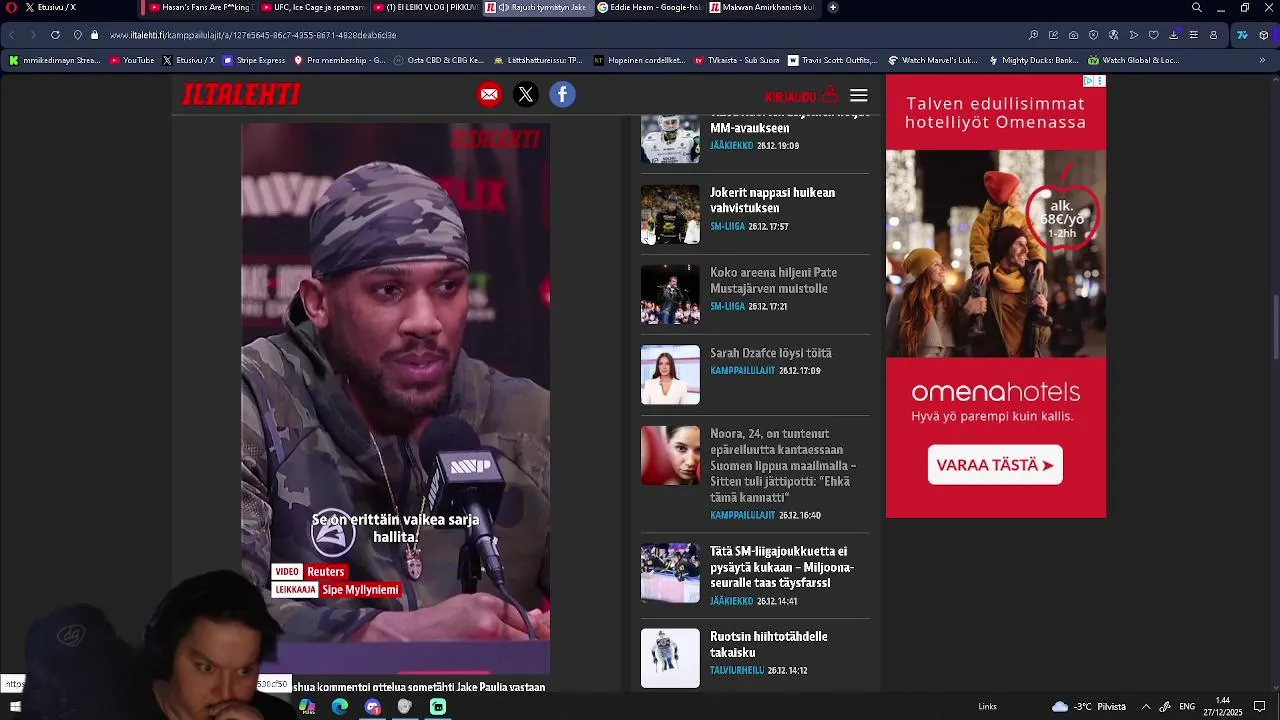Viewport: 1280px width, 720px height.
Task: Click the Anthony Joshua video player
Action: coord(395,400)
